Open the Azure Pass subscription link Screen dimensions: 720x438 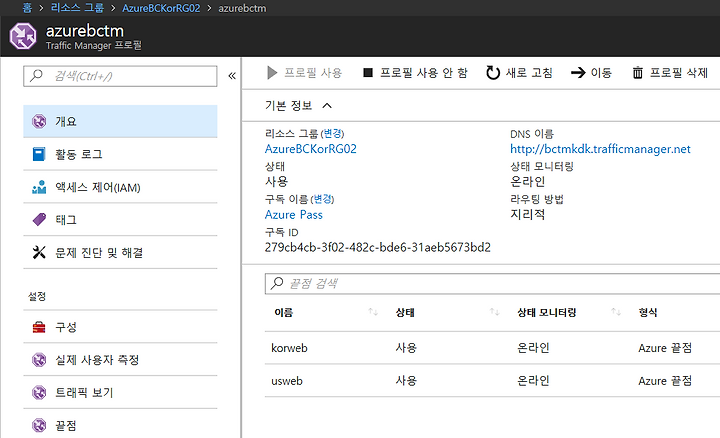pos(293,214)
